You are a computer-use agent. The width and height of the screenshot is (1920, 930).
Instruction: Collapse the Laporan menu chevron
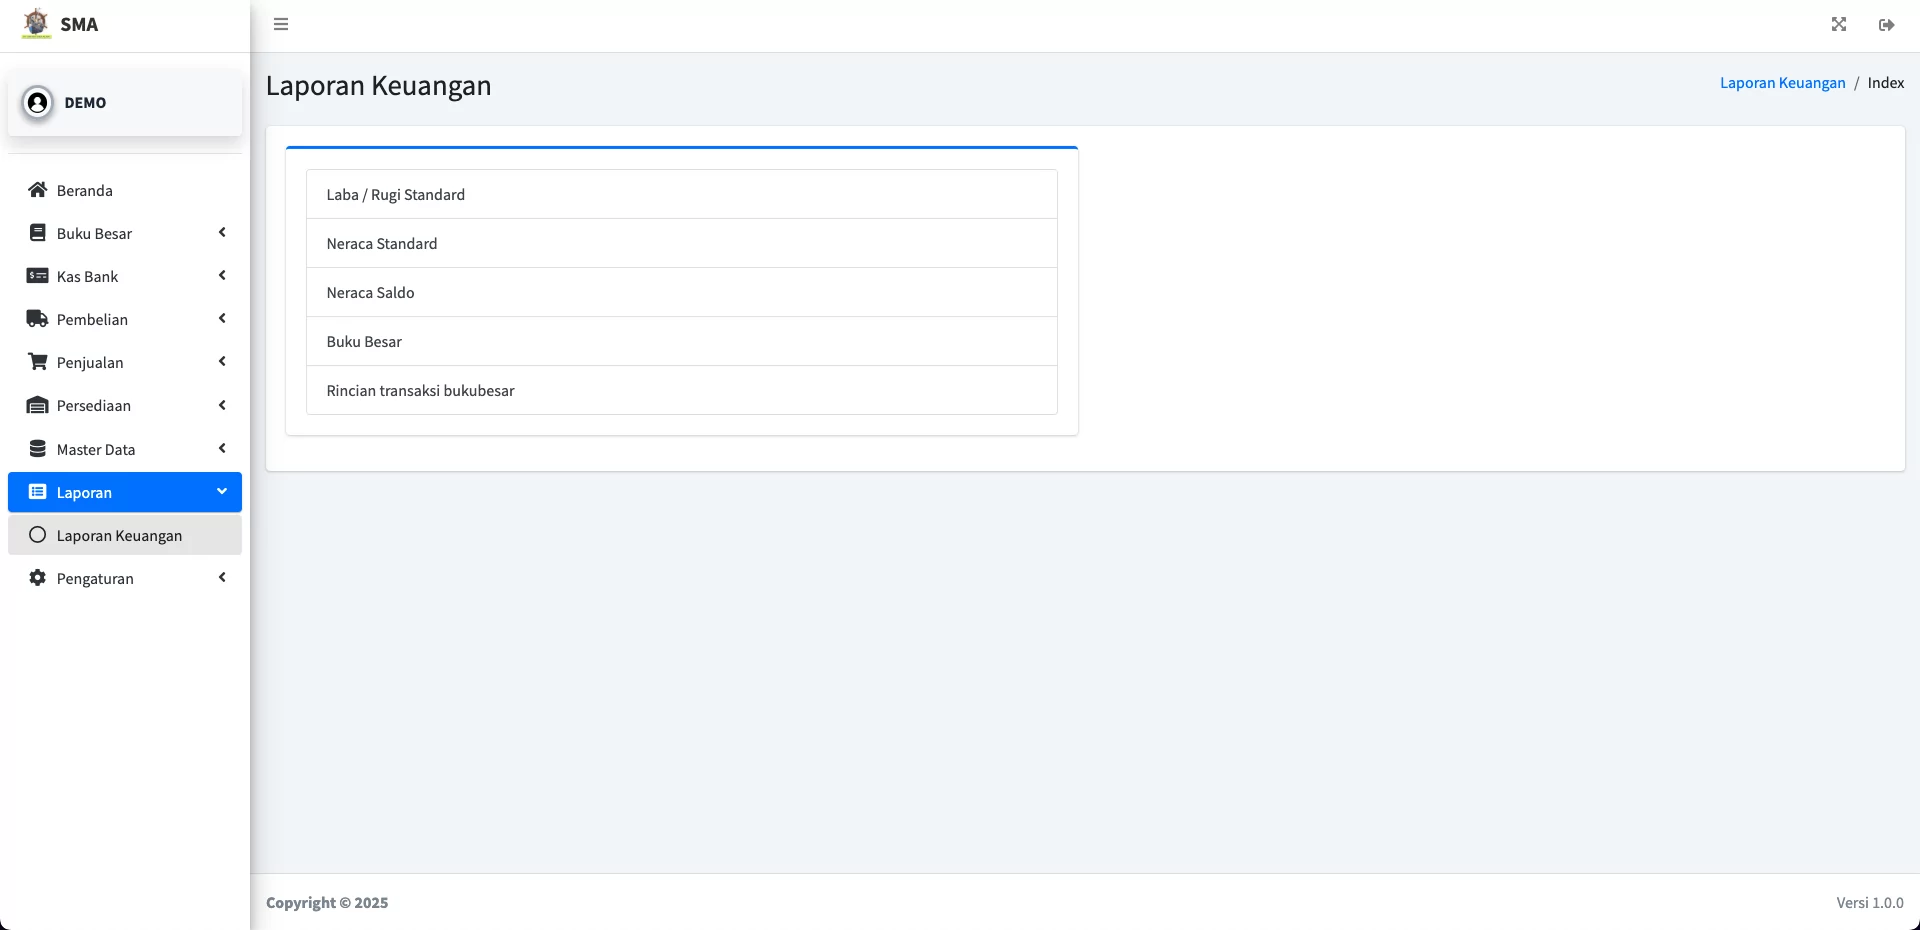(222, 491)
